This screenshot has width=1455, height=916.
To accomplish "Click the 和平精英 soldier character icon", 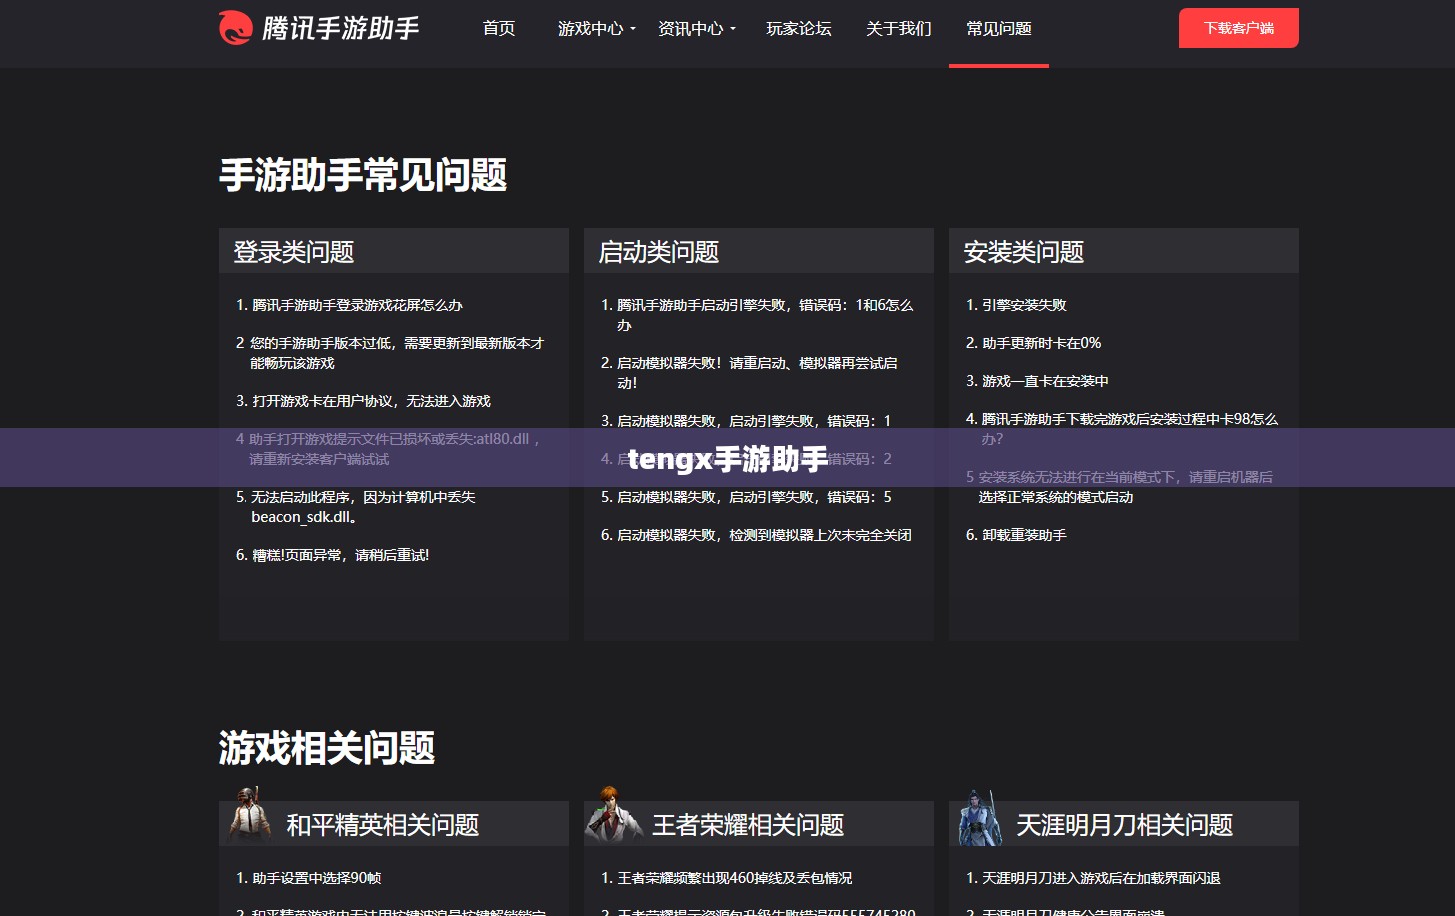I will [249, 815].
